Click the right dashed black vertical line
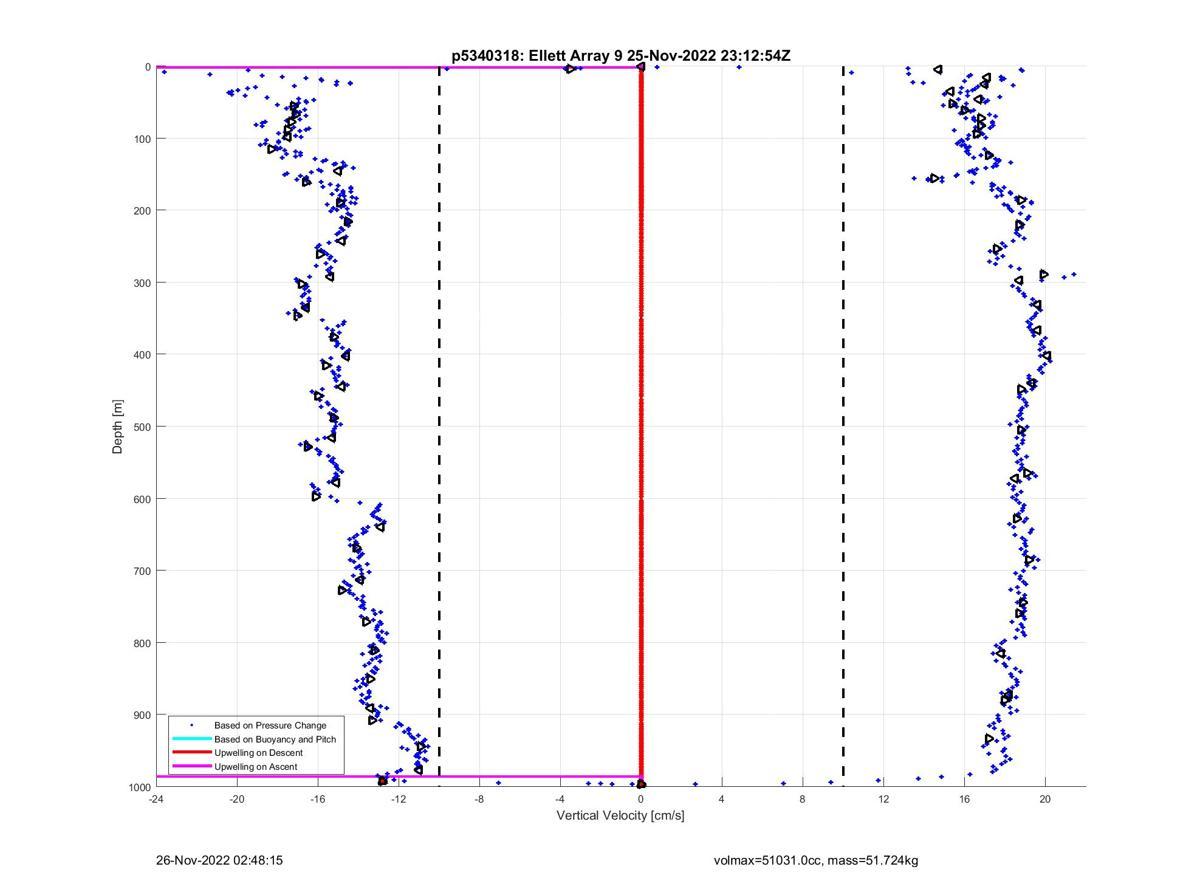 843,420
